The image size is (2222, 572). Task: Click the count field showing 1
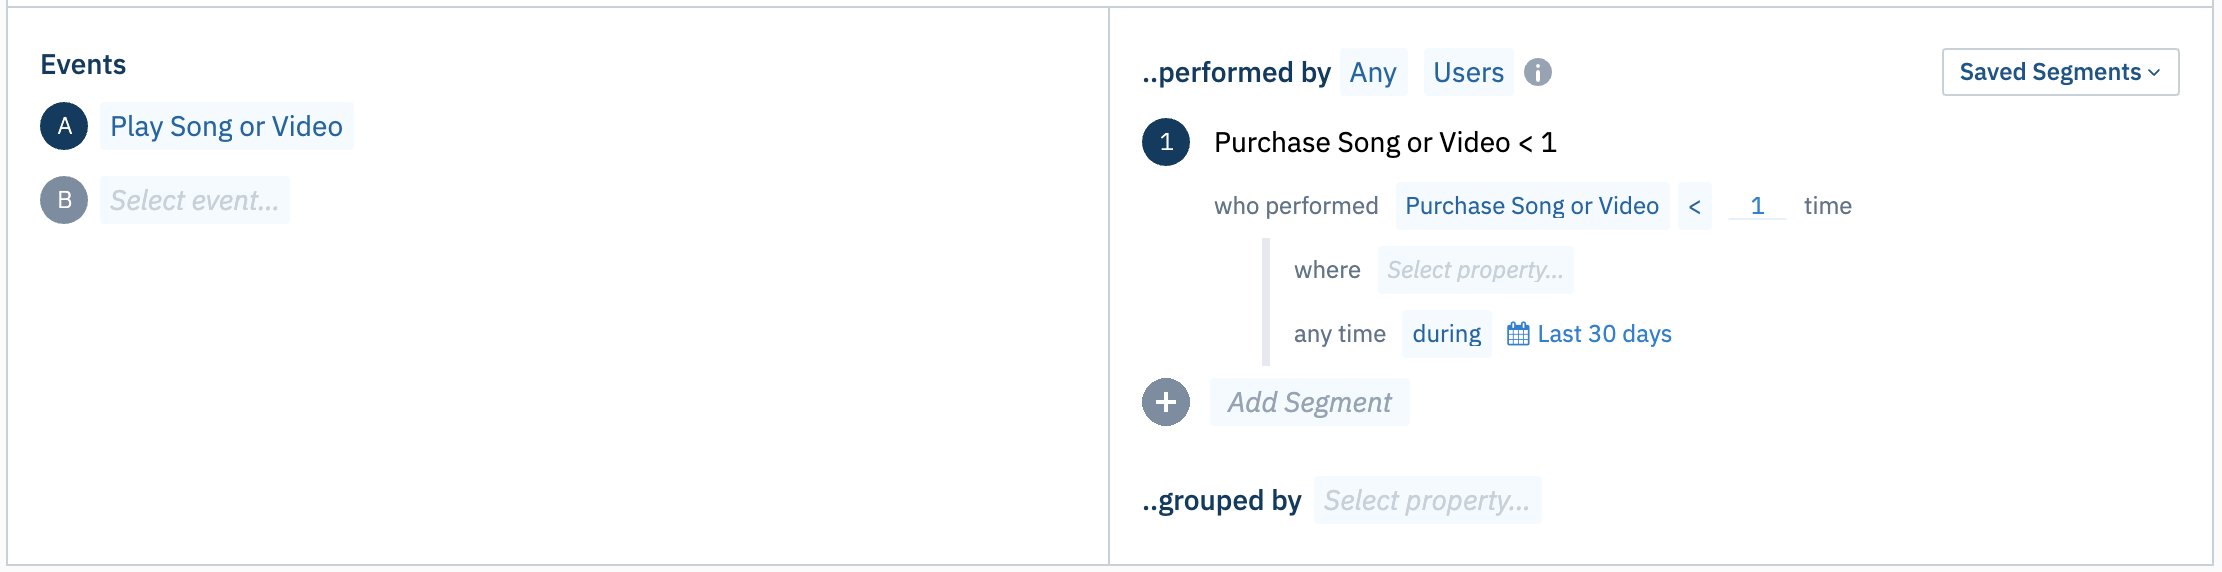click(1757, 206)
